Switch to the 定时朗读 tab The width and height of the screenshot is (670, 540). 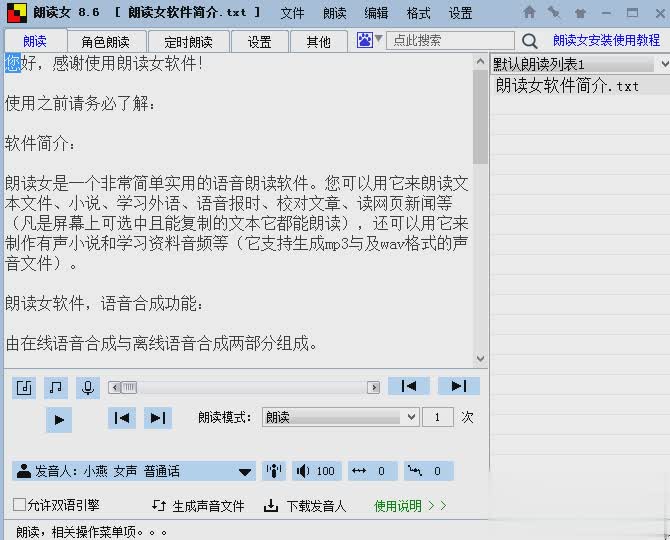point(188,42)
